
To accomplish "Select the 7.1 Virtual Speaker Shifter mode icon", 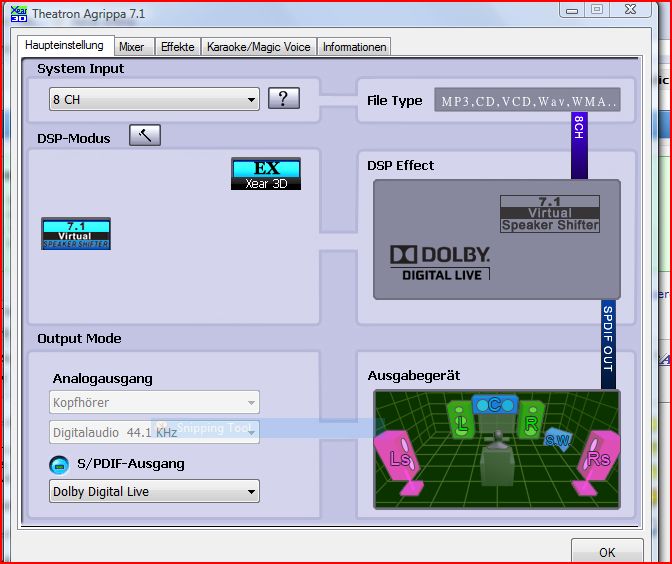I will click(76, 234).
